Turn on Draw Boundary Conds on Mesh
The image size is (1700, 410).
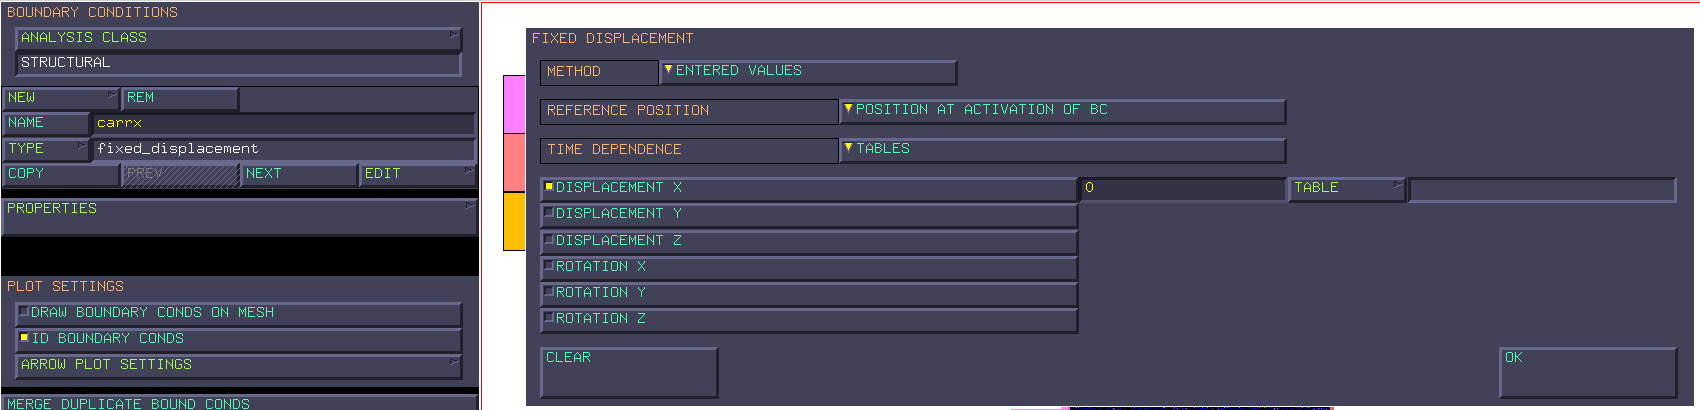pyautogui.click(x=239, y=313)
